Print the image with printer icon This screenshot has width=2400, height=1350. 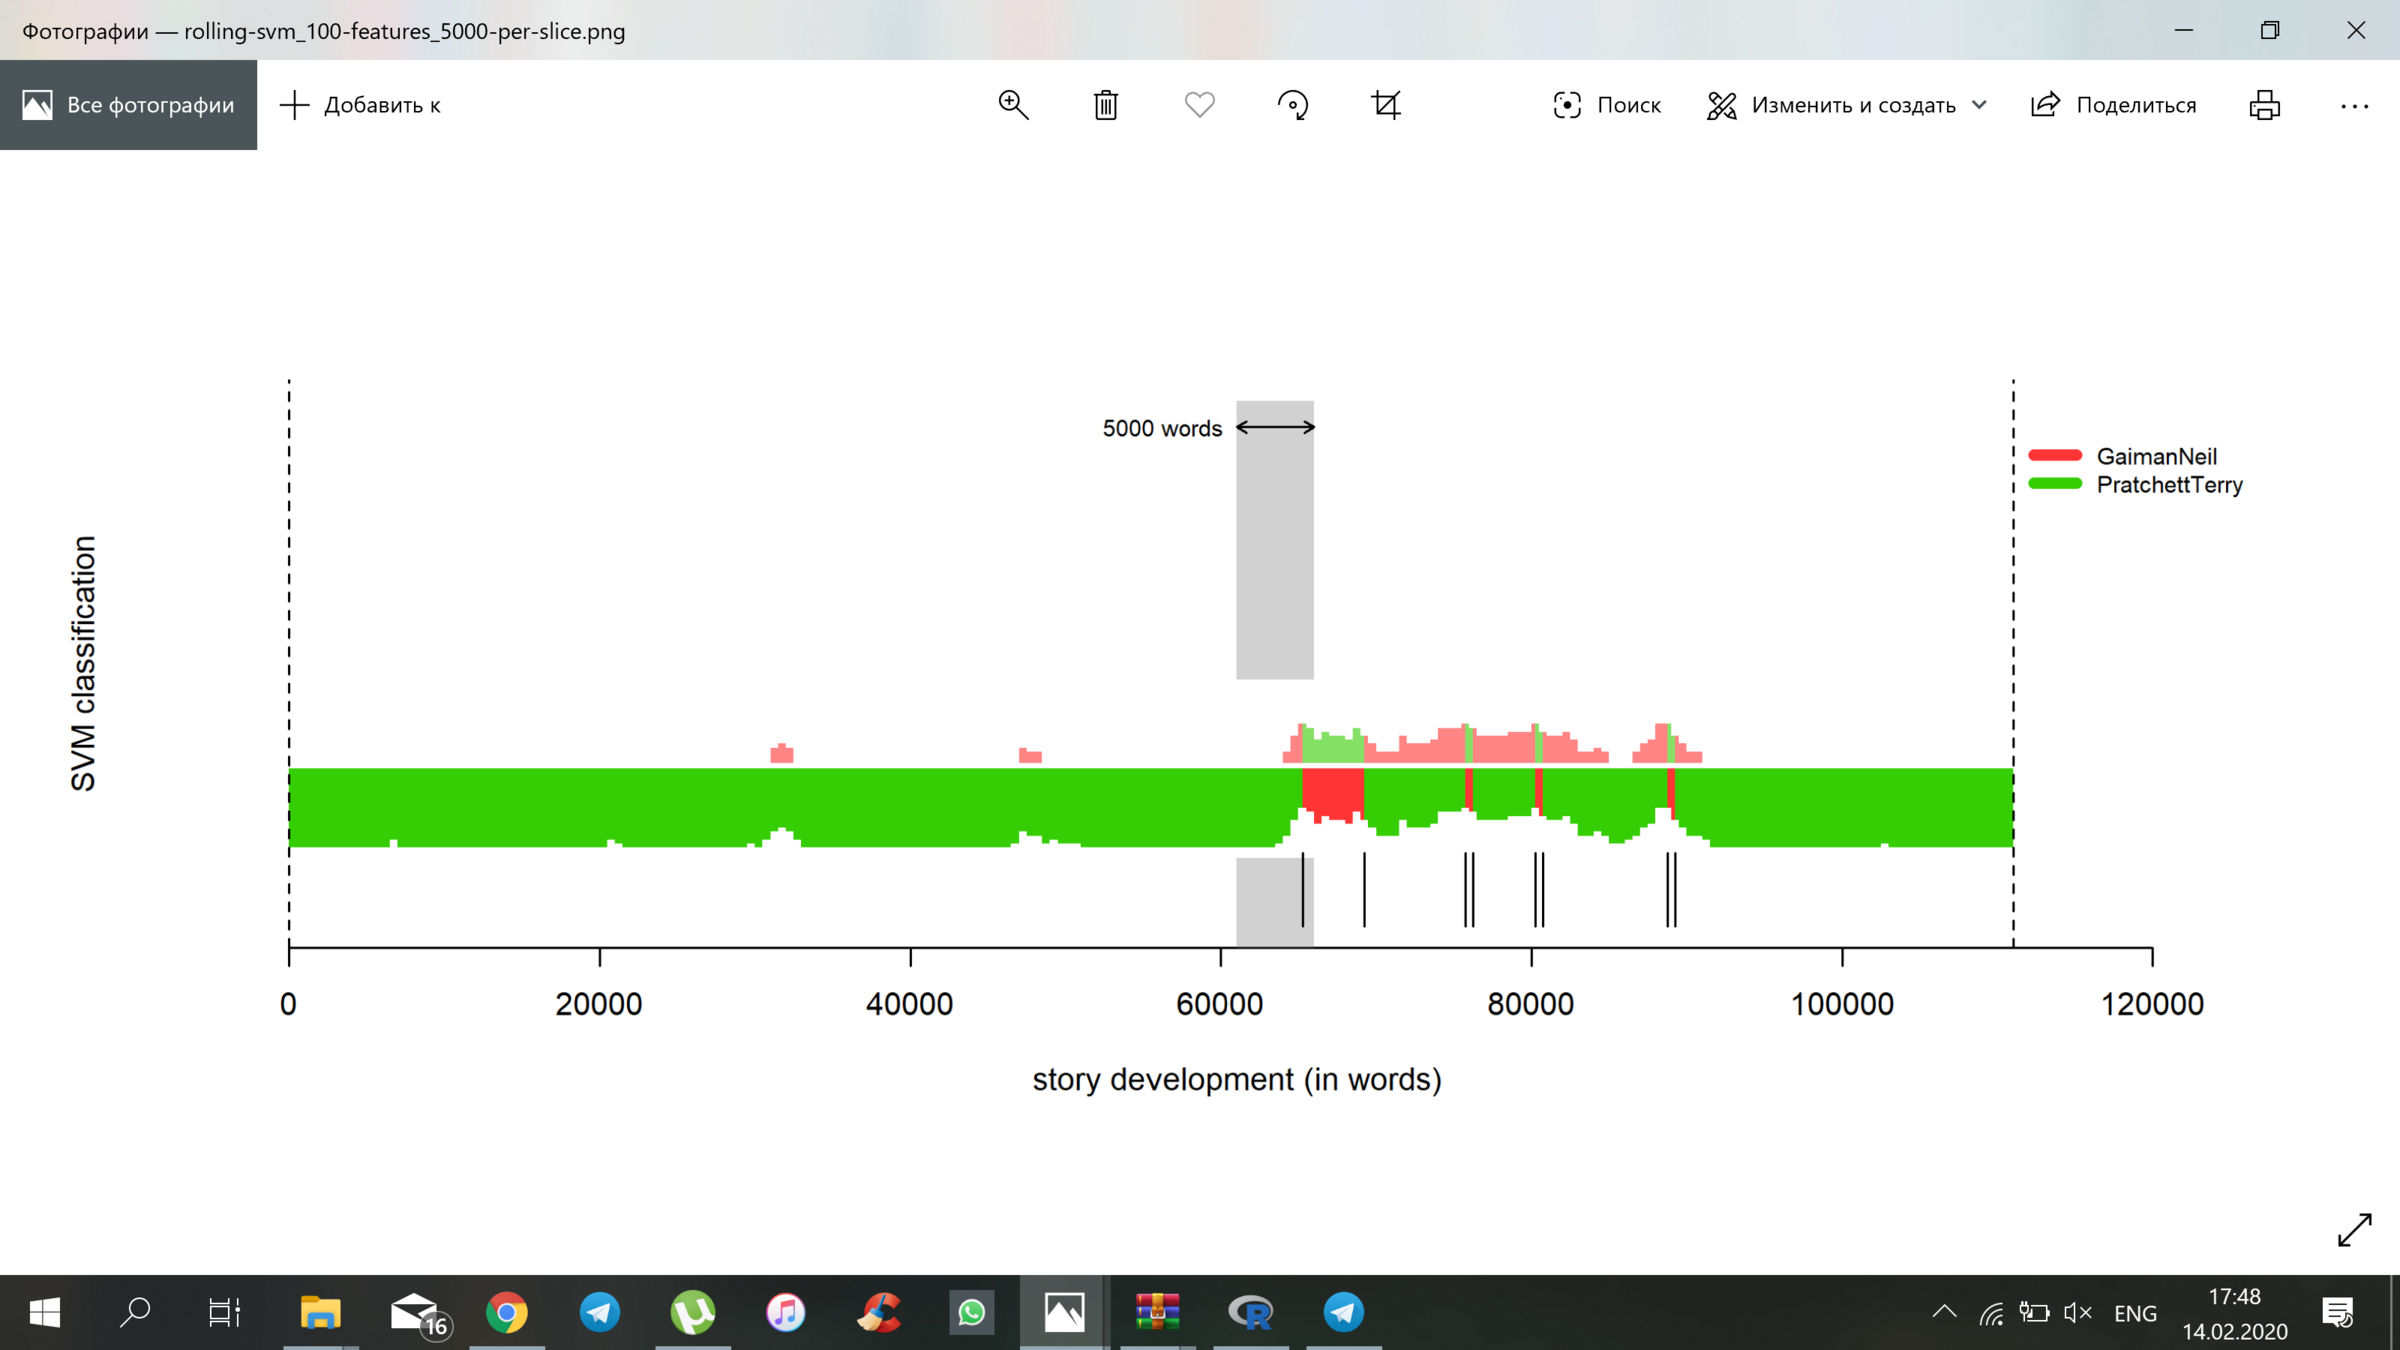pos(2264,105)
